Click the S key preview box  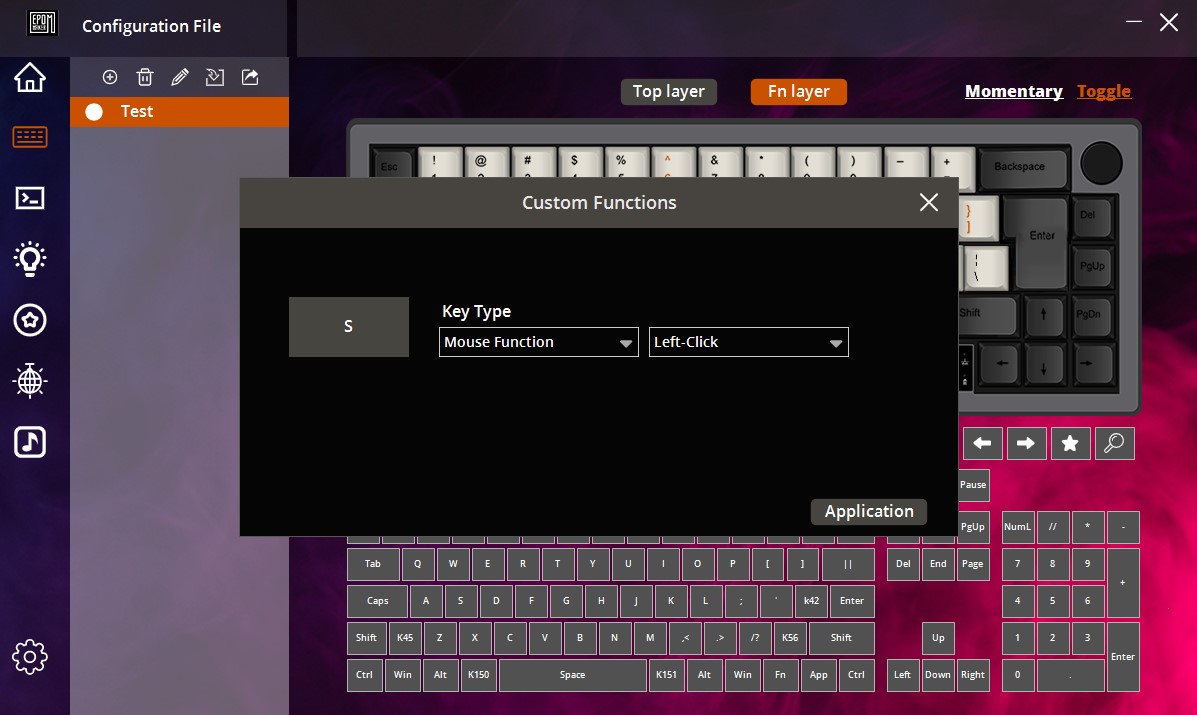pos(348,326)
